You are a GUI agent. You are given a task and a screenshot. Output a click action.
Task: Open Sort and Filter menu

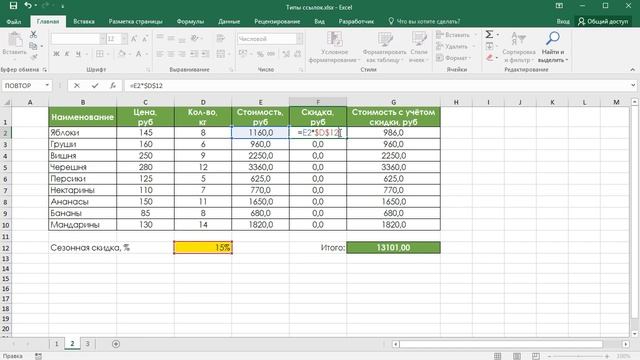point(519,47)
